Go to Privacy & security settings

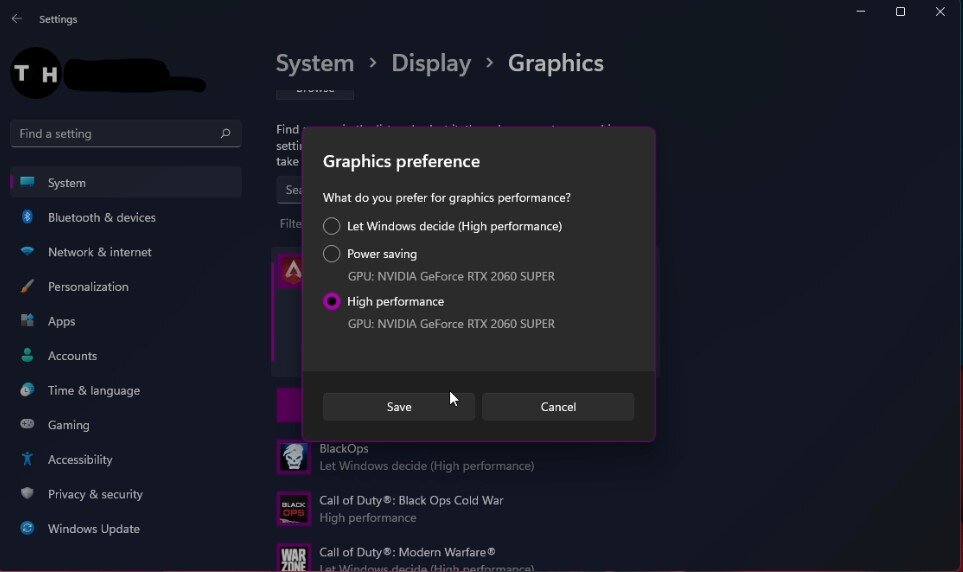coord(126,494)
